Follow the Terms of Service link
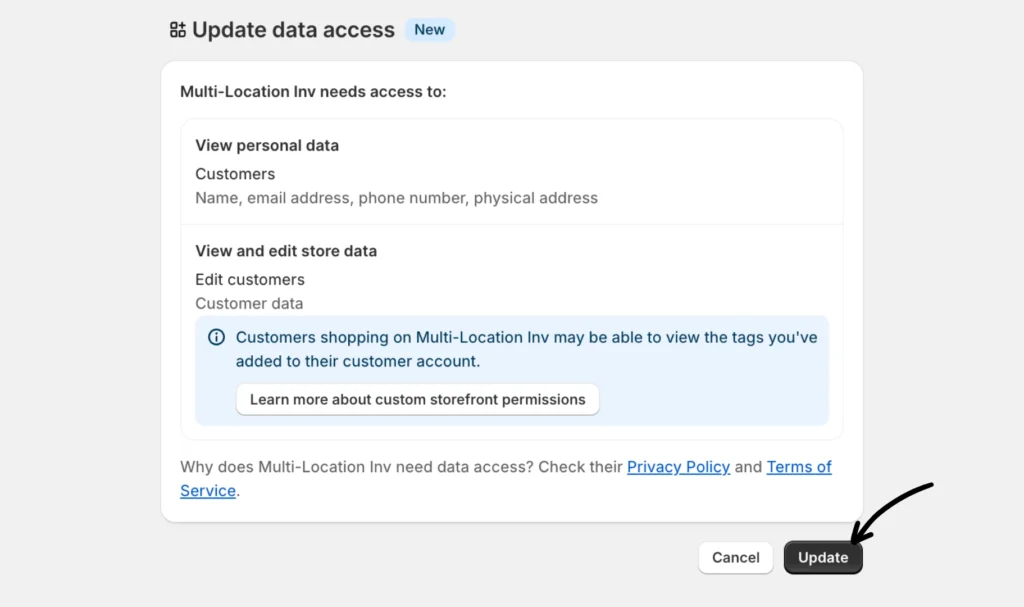Image resolution: width=1024 pixels, height=607 pixels. [798, 467]
